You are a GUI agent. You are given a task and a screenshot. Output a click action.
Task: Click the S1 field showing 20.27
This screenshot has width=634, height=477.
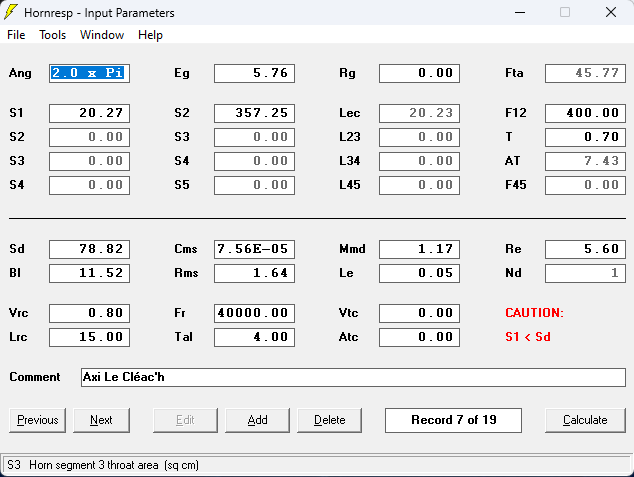89,113
